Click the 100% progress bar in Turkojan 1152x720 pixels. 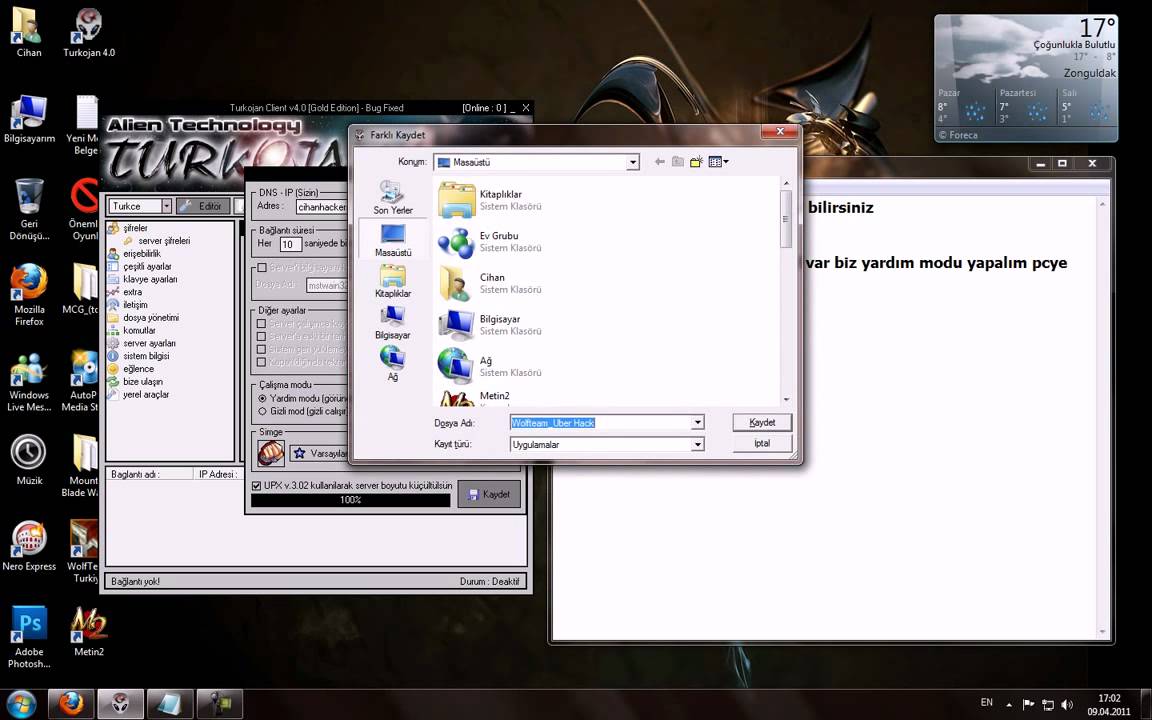(350, 500)
